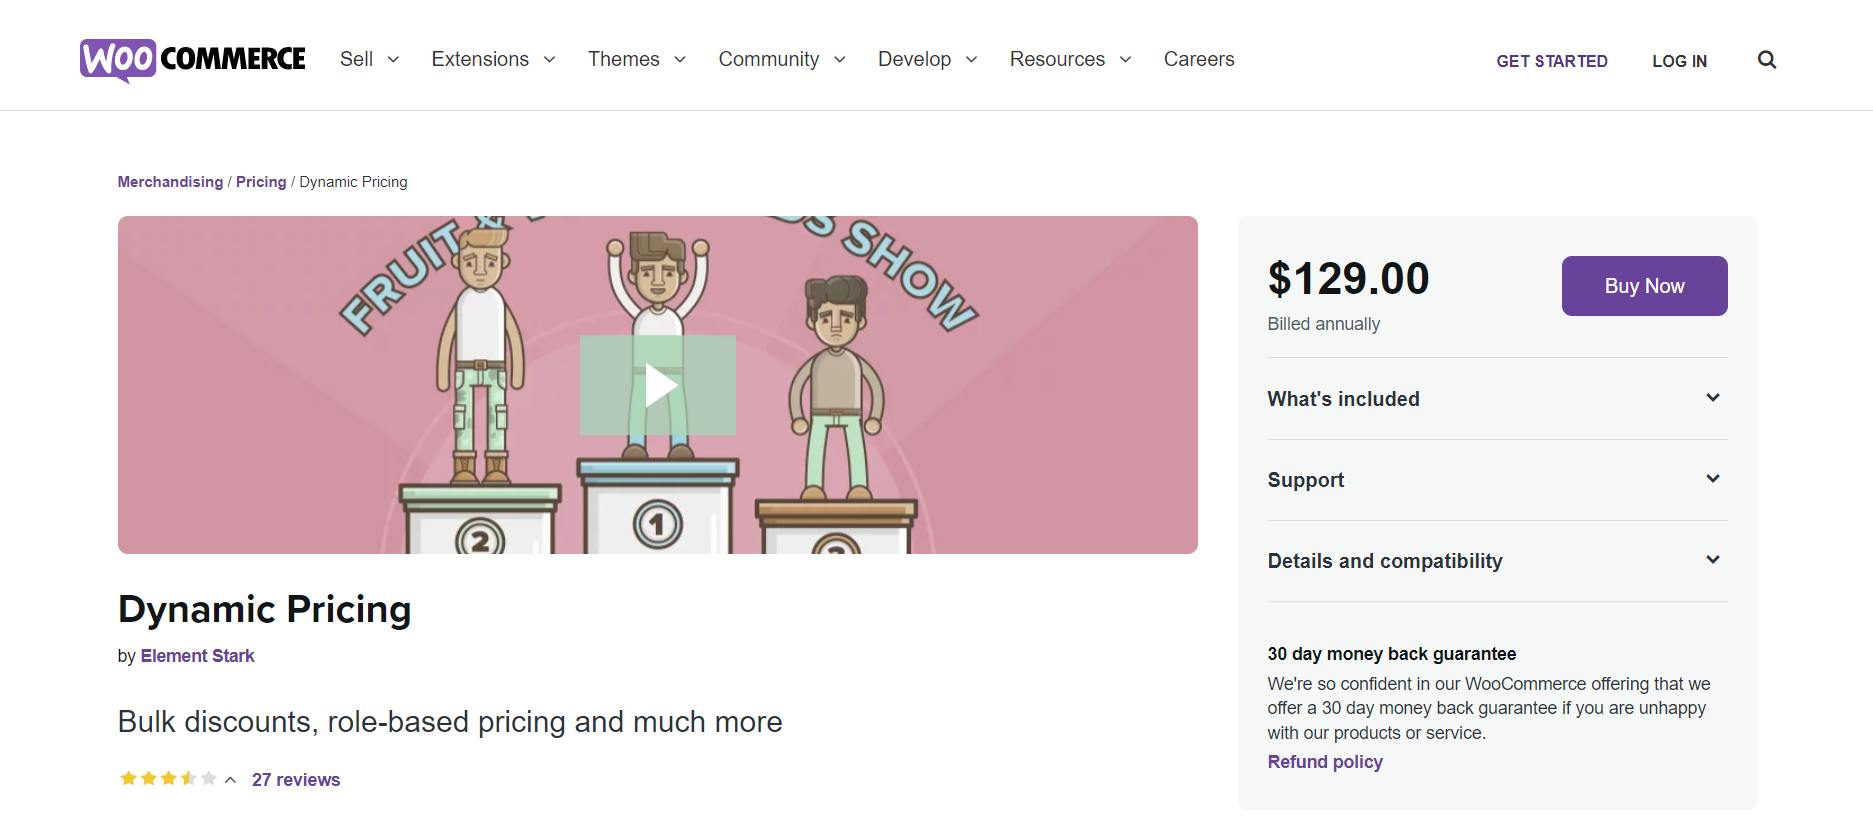1873x838 pixels.
Task: Open the Refund policy link
Action: (1325, 762)
